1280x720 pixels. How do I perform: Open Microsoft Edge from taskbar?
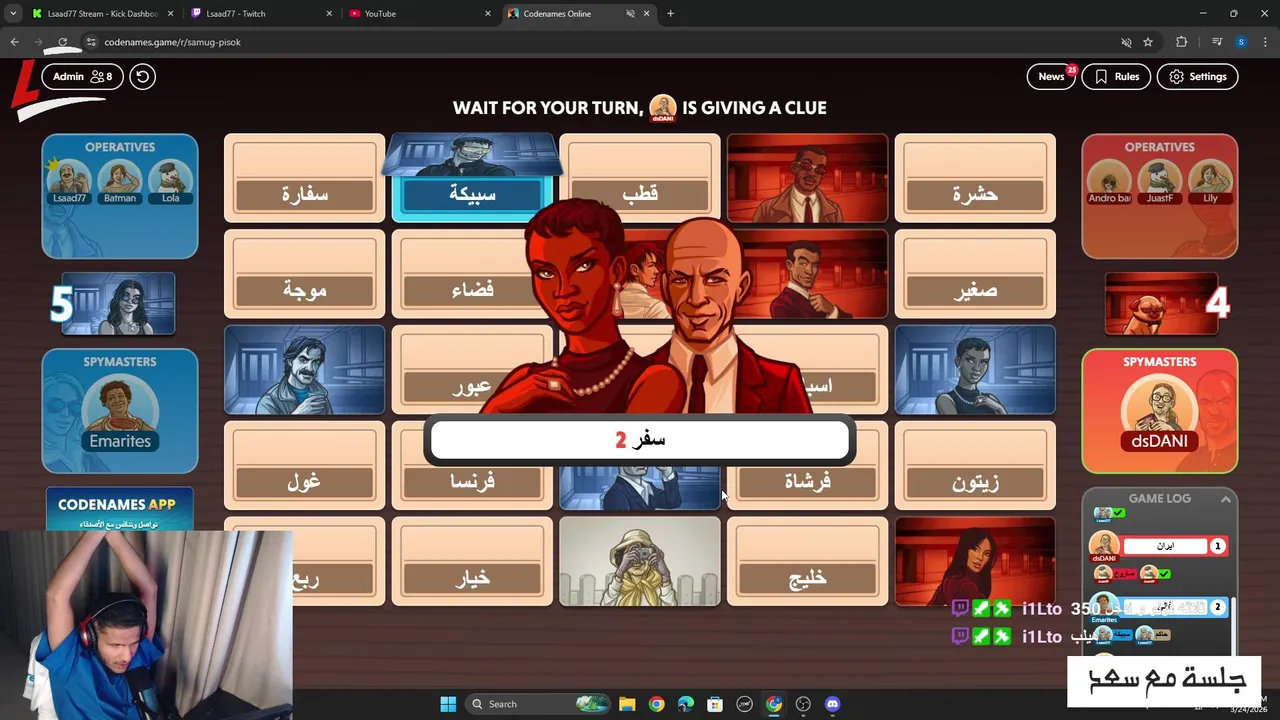686,704
